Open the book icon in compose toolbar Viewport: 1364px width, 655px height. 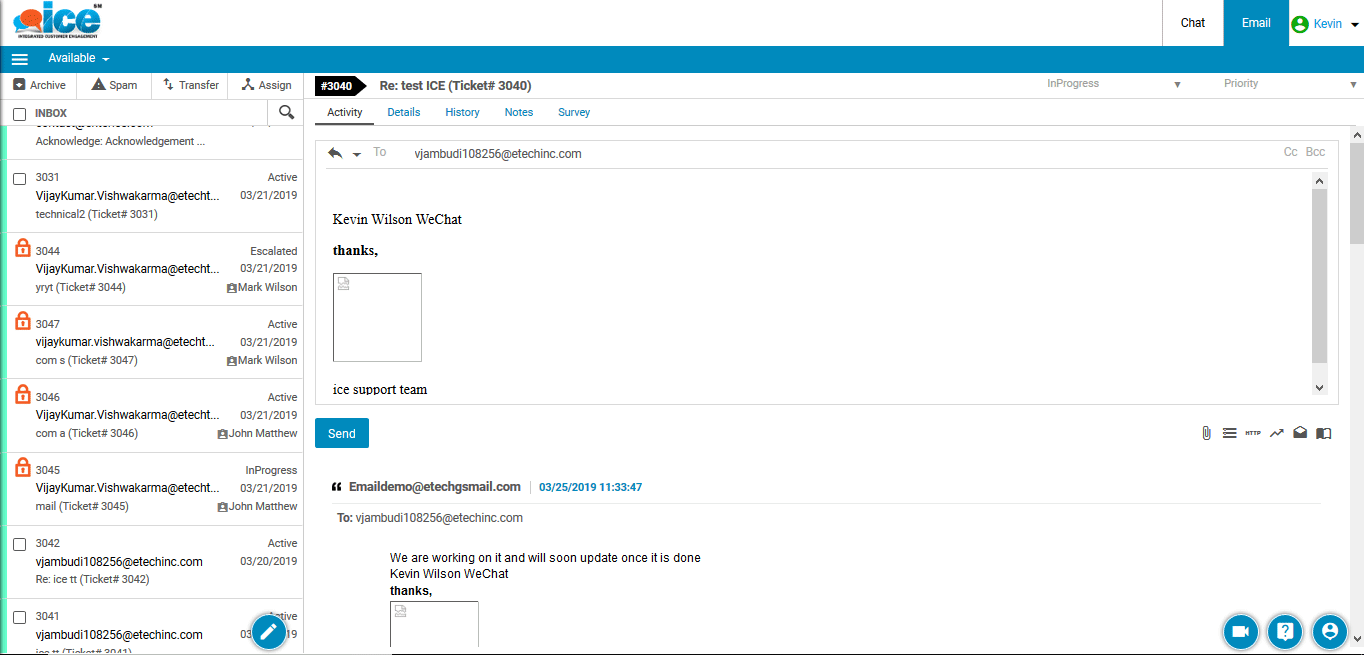[x=1323, y=433]
